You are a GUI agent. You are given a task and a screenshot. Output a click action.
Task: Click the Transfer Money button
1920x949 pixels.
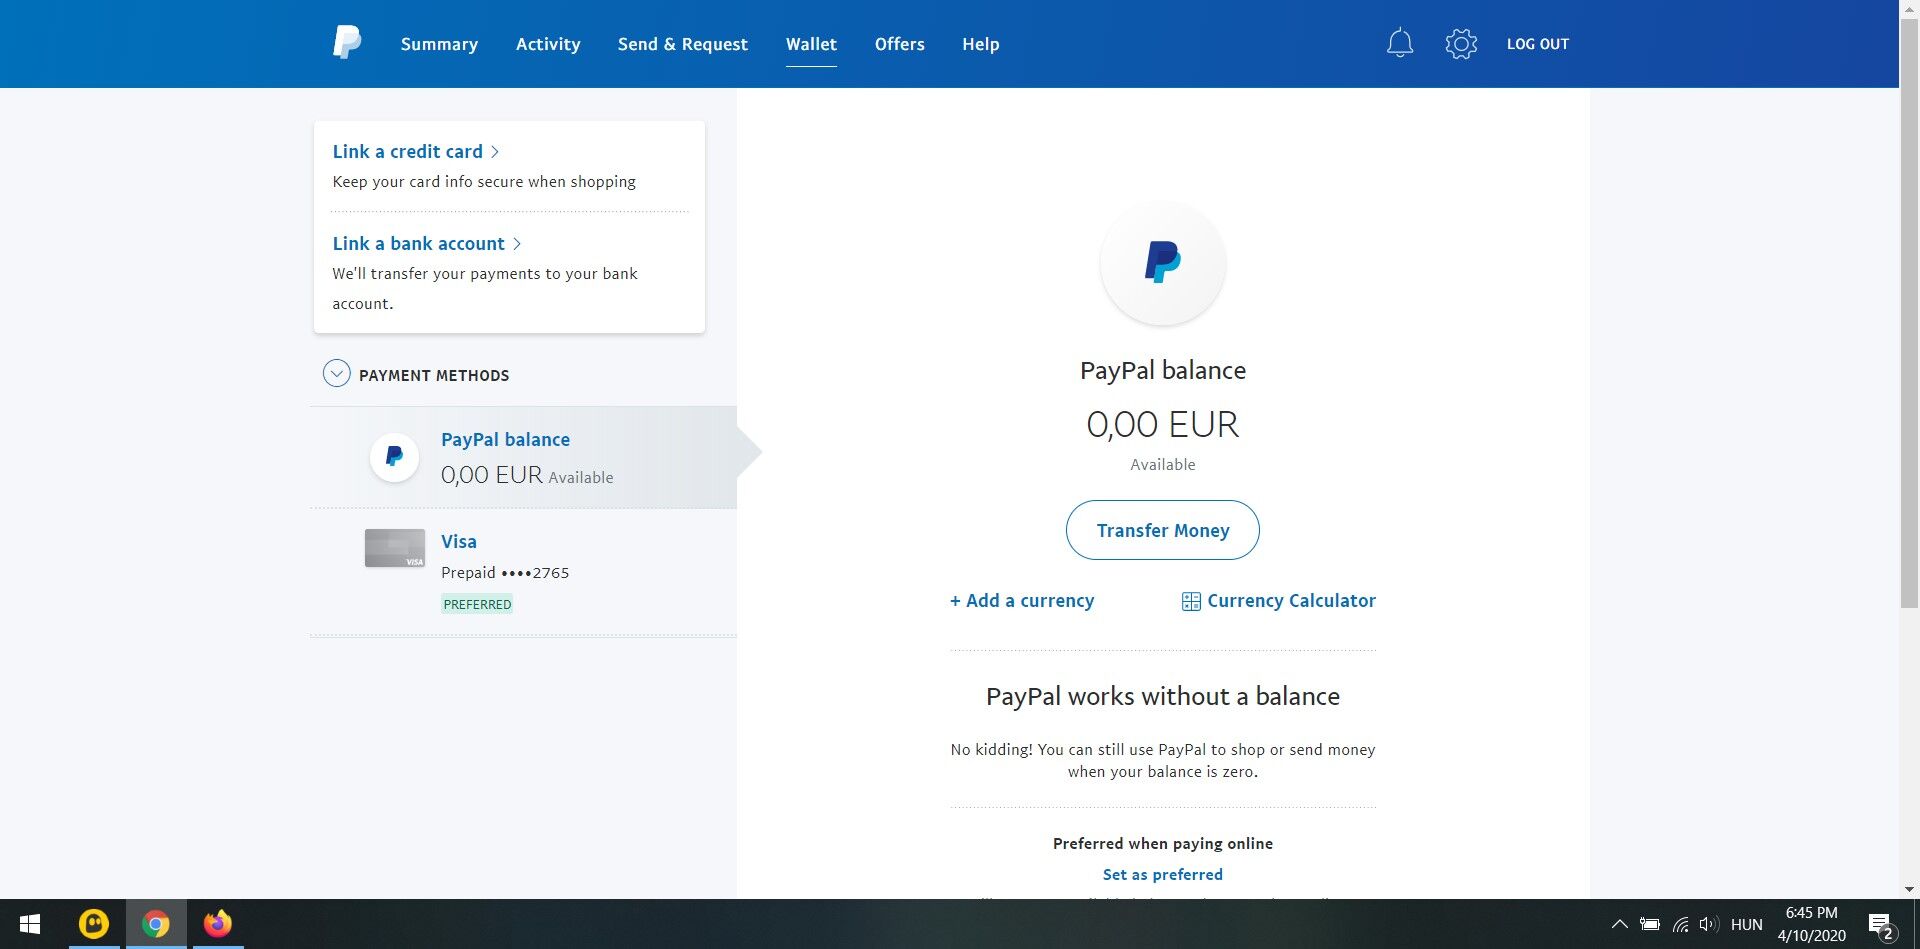coord(1163,530)
